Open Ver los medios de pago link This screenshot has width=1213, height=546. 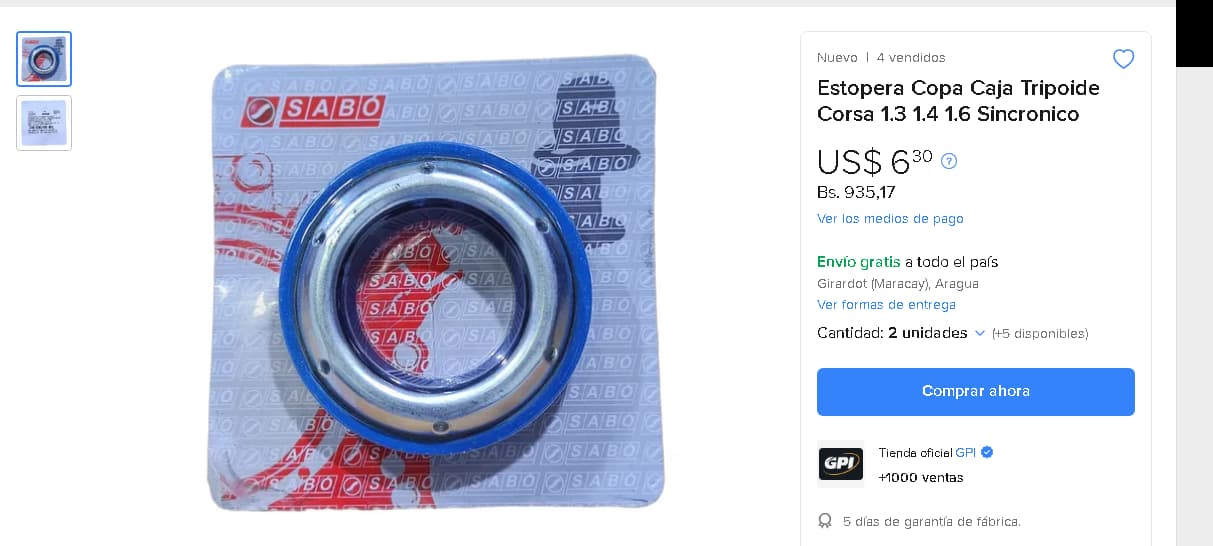pos(890,218)
